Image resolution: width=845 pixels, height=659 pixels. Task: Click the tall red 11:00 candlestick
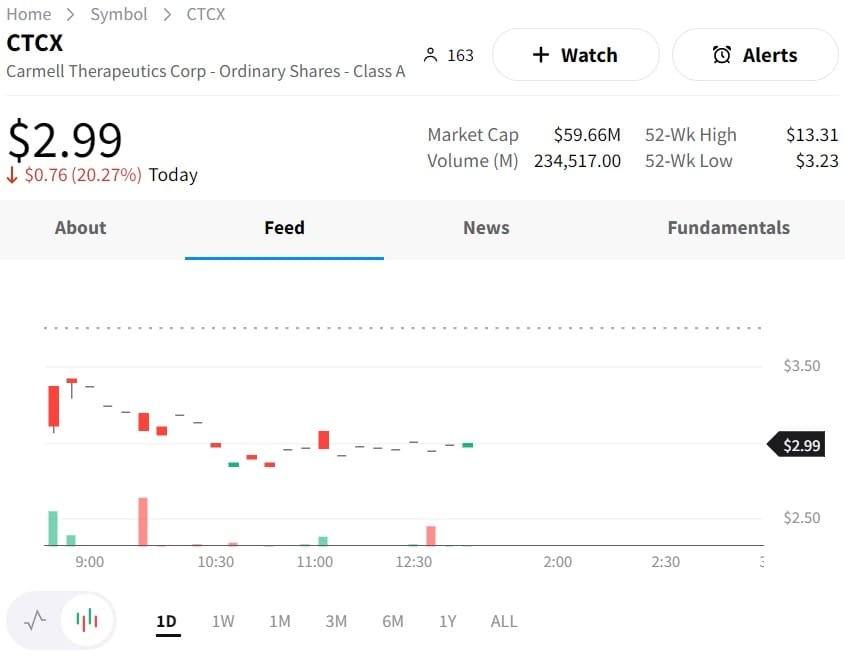pyautogui.click(x=323, y=439)
